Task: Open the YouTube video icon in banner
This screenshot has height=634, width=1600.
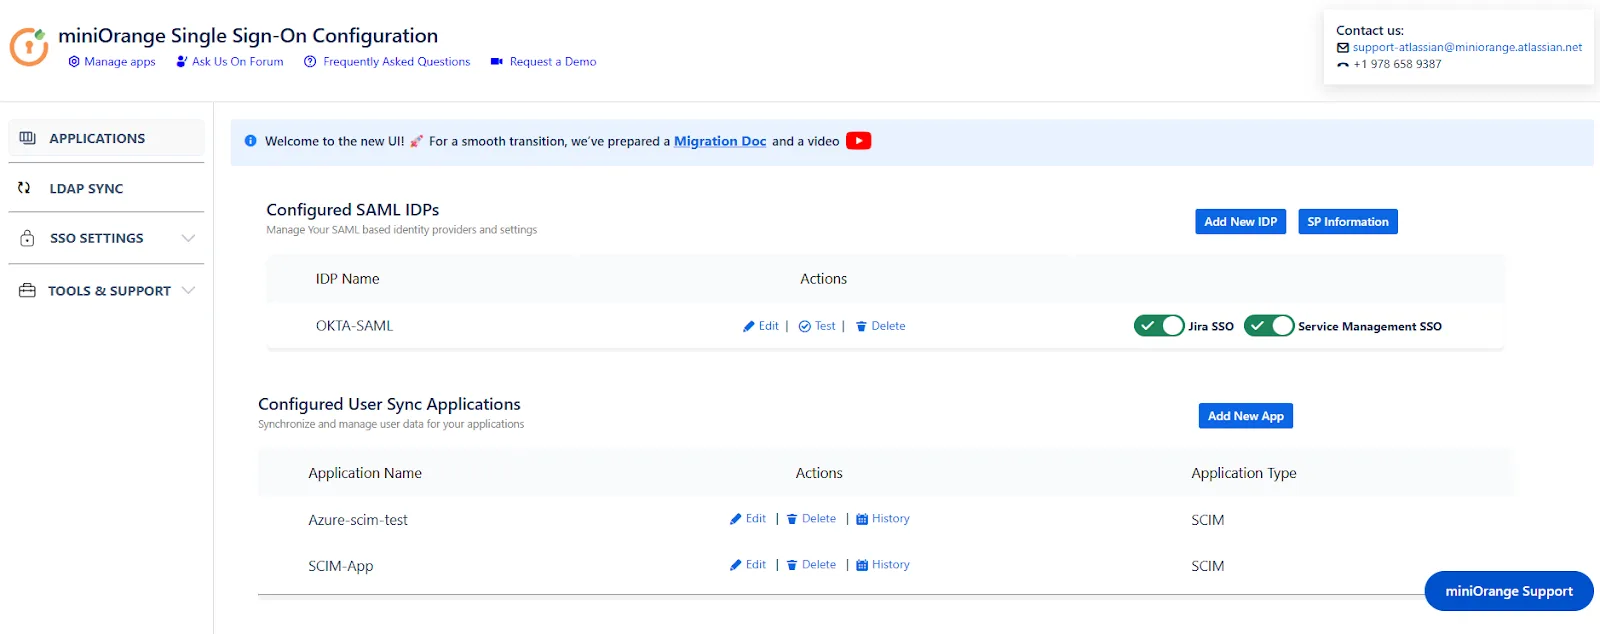Action: (x=859, y=141)
